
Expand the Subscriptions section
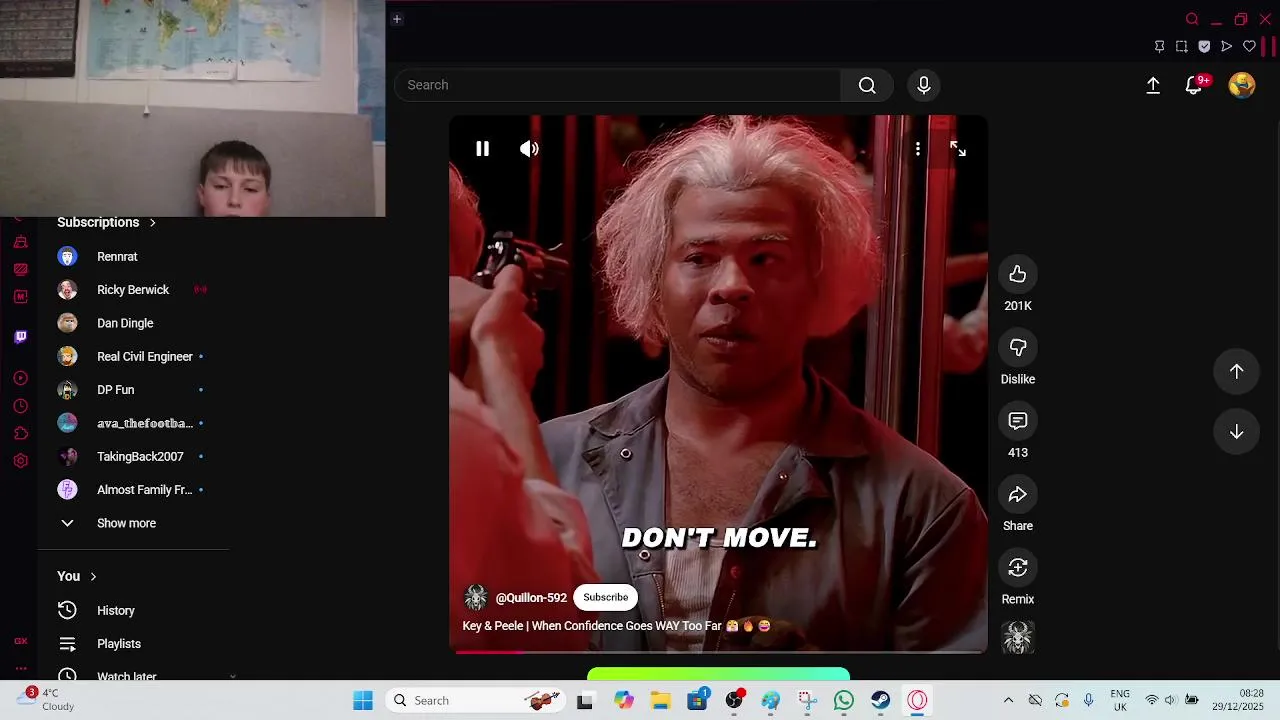click(x=107, y=222)
